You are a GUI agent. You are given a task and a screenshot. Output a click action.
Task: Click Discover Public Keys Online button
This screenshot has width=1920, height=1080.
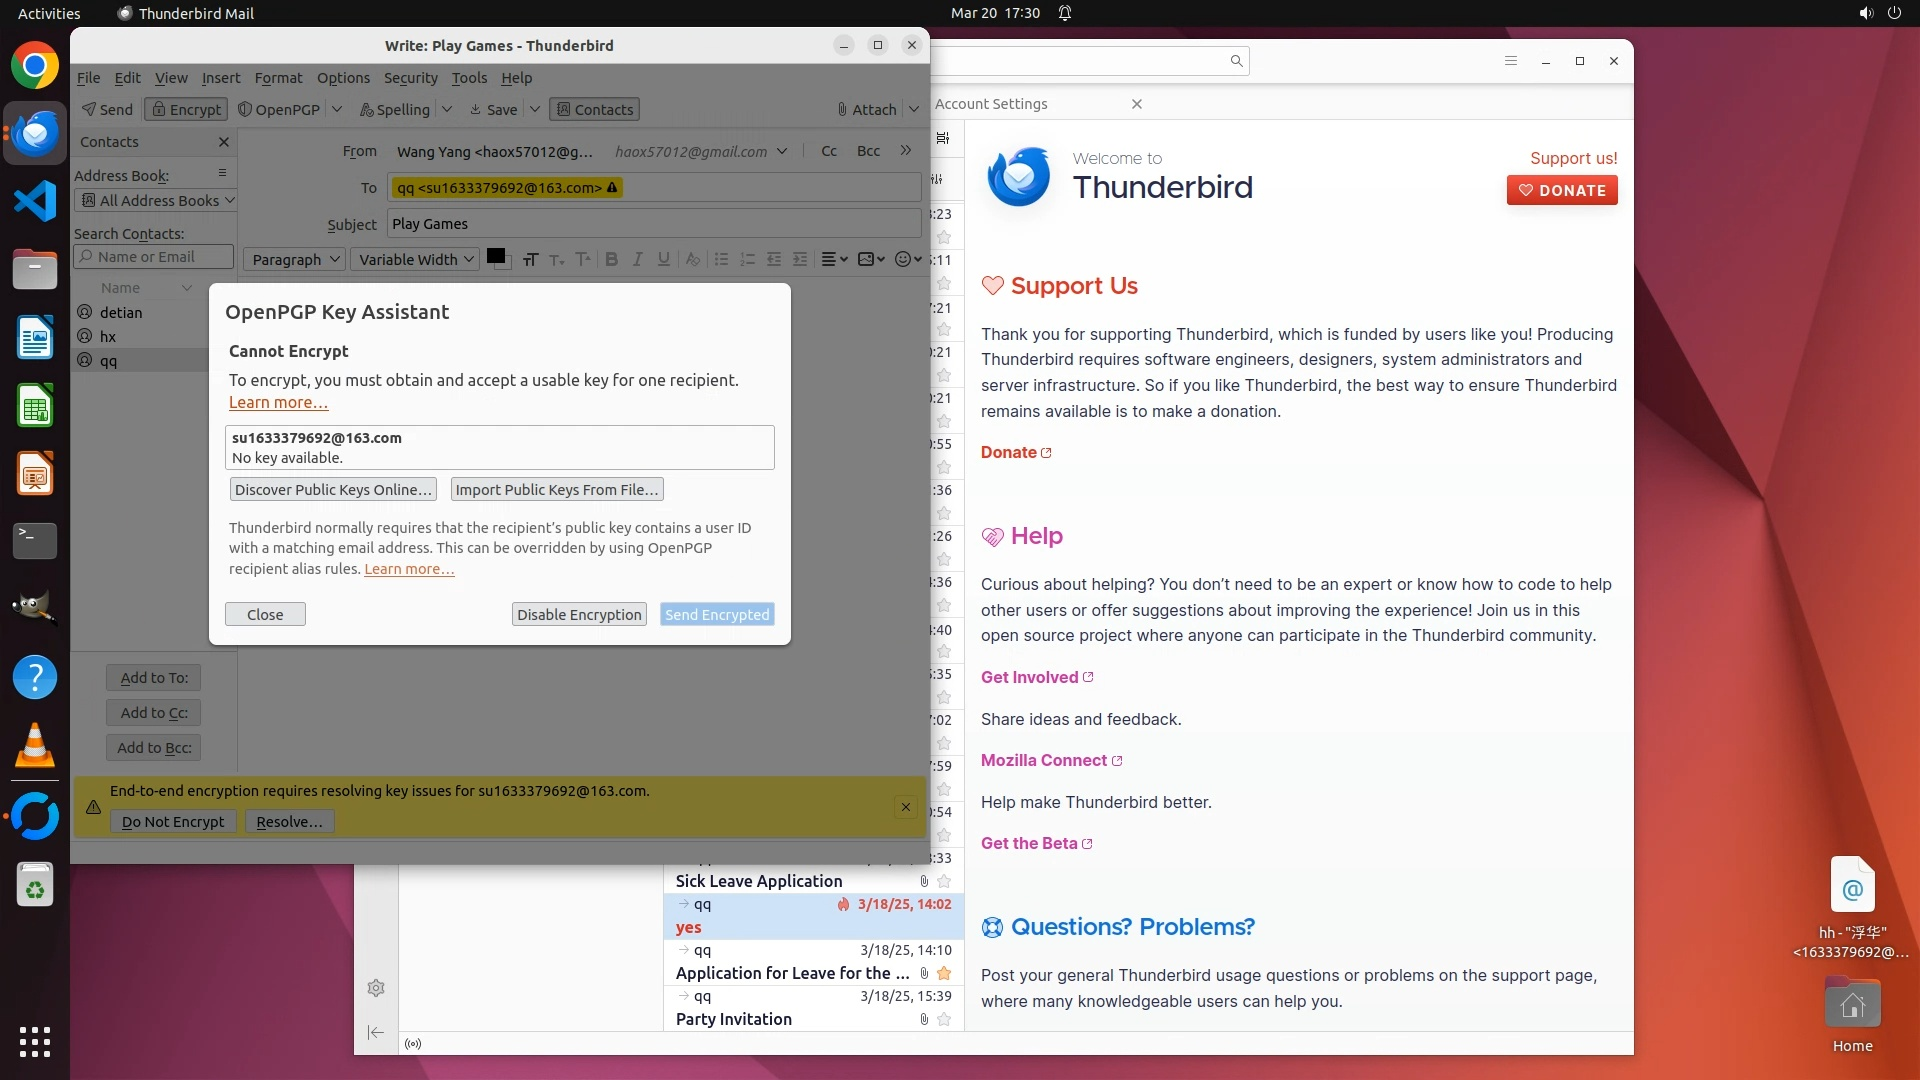[333, 490]
